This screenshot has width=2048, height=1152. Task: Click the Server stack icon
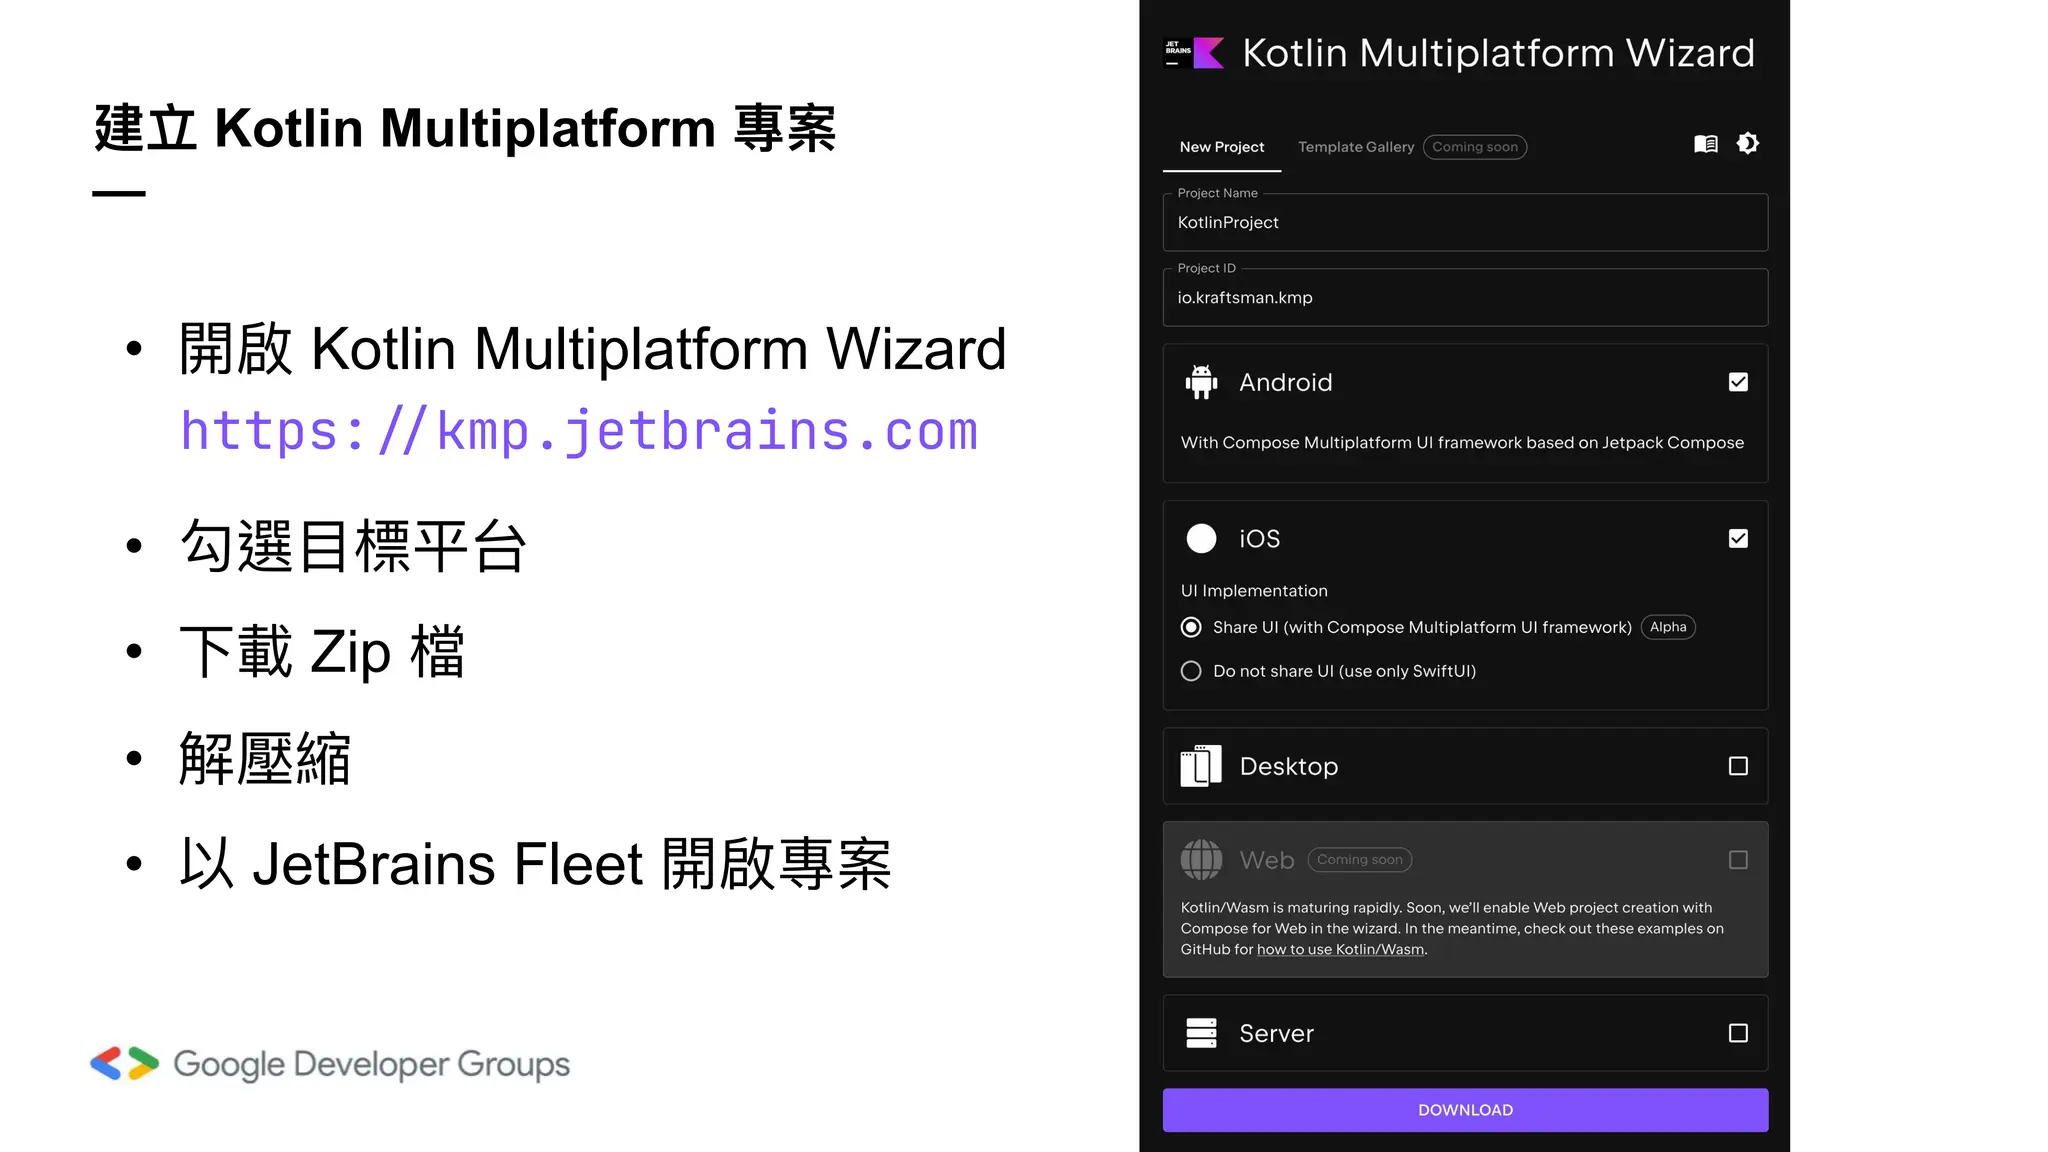1201,1033
